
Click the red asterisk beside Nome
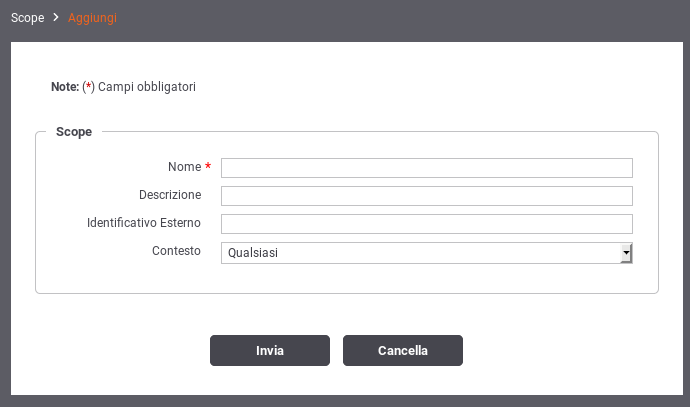pos(208,165)
